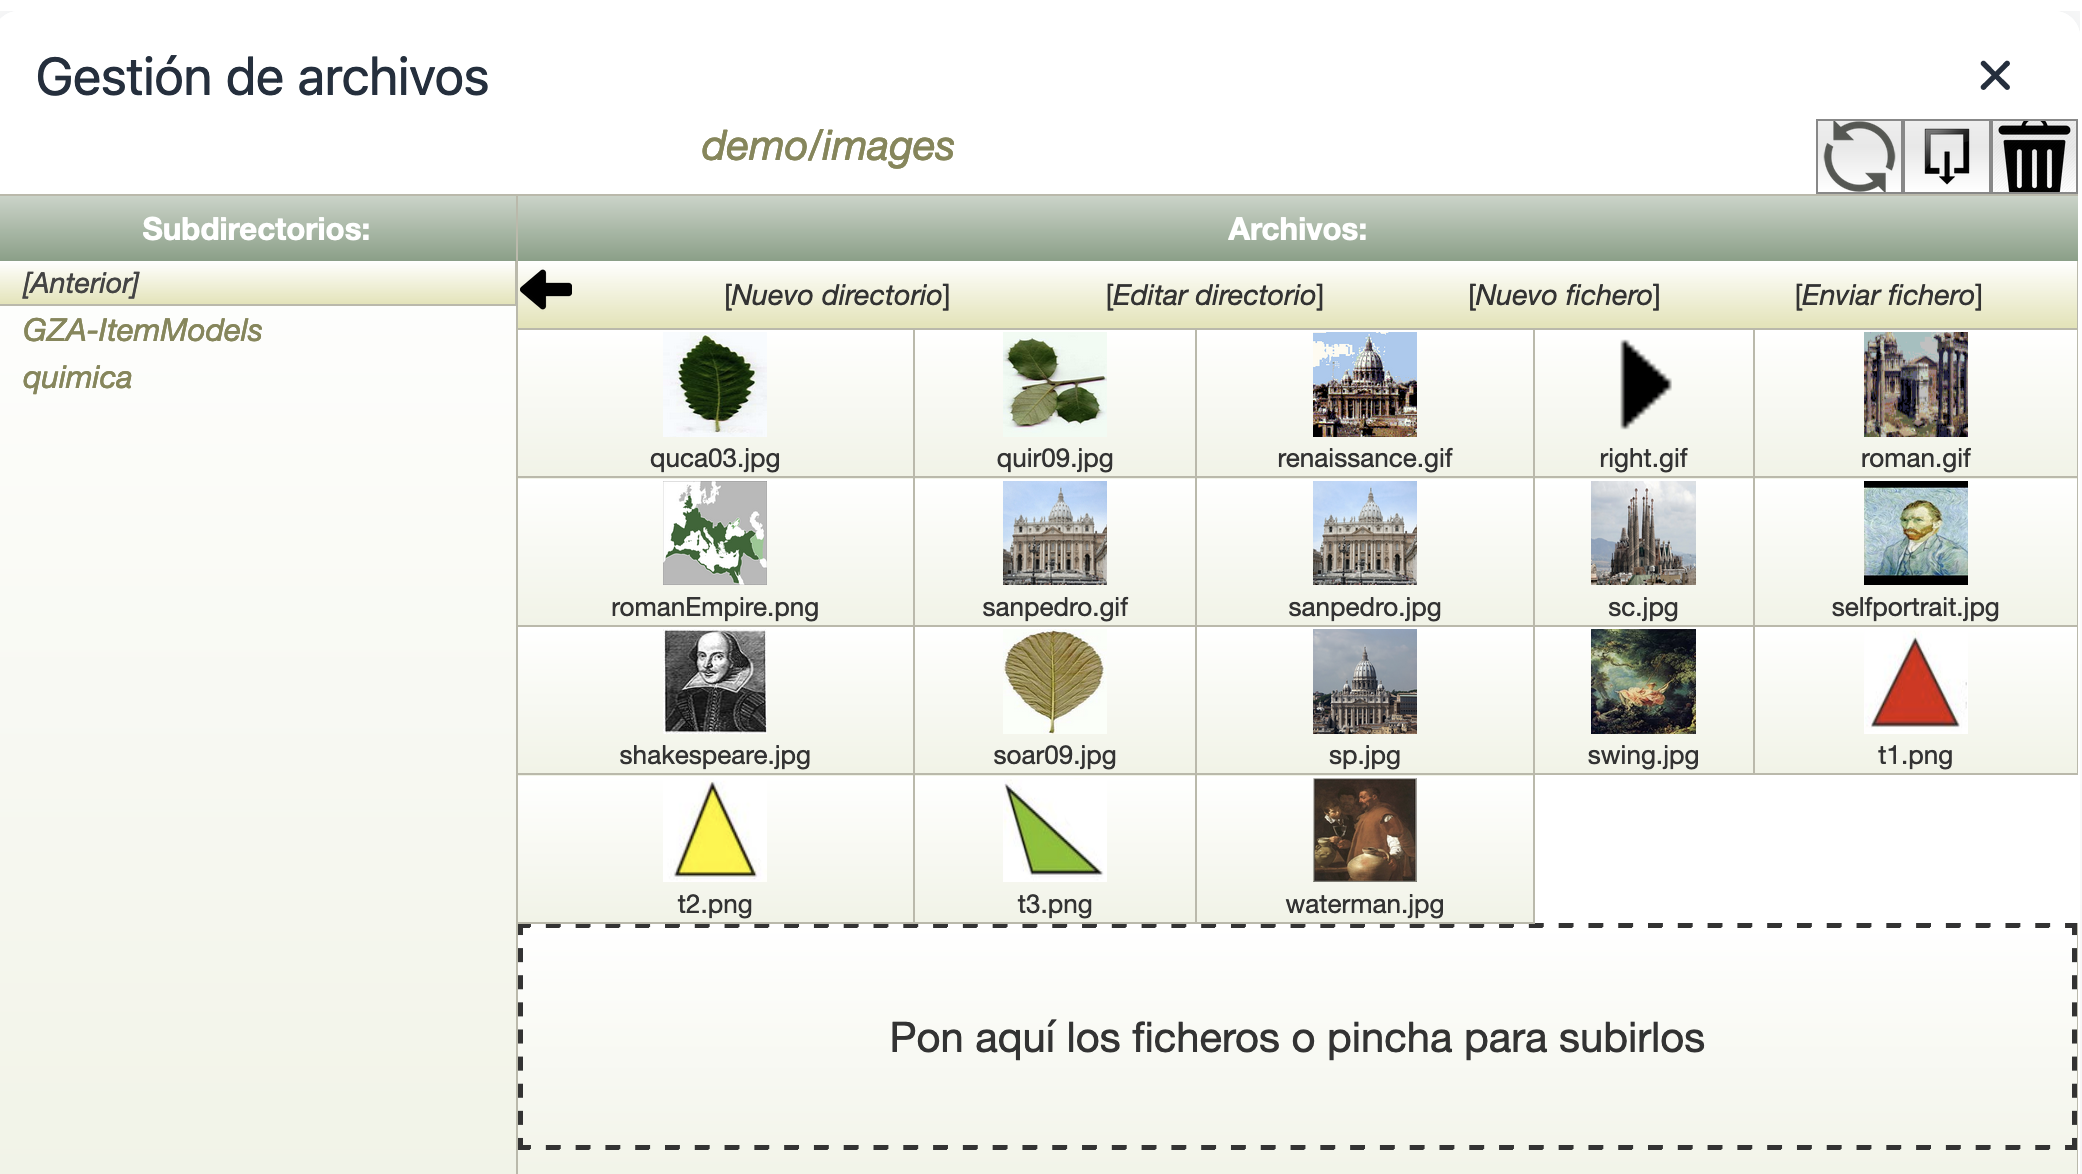Click the trash can delete icon
This screenshot has height=1174, width=2082.
(x=2033, y=157)
